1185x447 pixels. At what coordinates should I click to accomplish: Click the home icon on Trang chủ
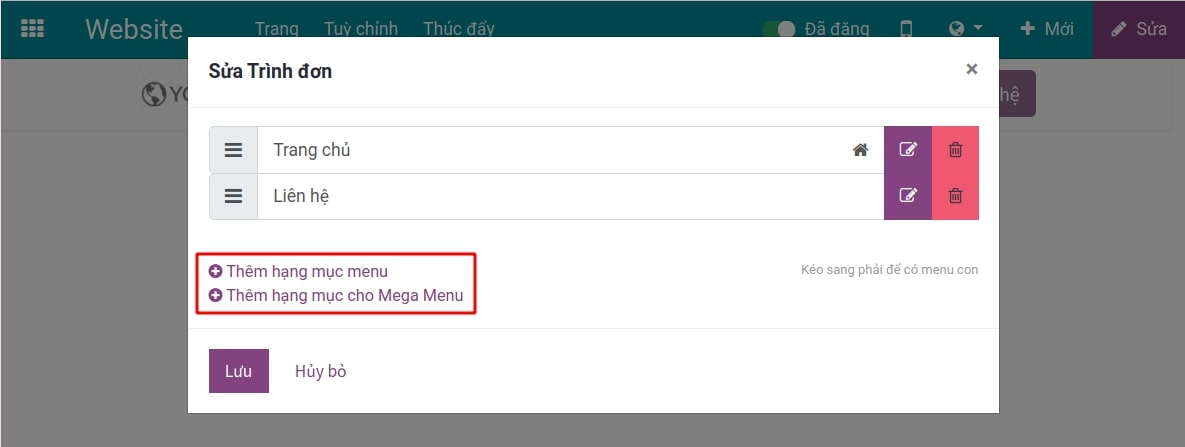pyautogui.click(x=860, y=151)
